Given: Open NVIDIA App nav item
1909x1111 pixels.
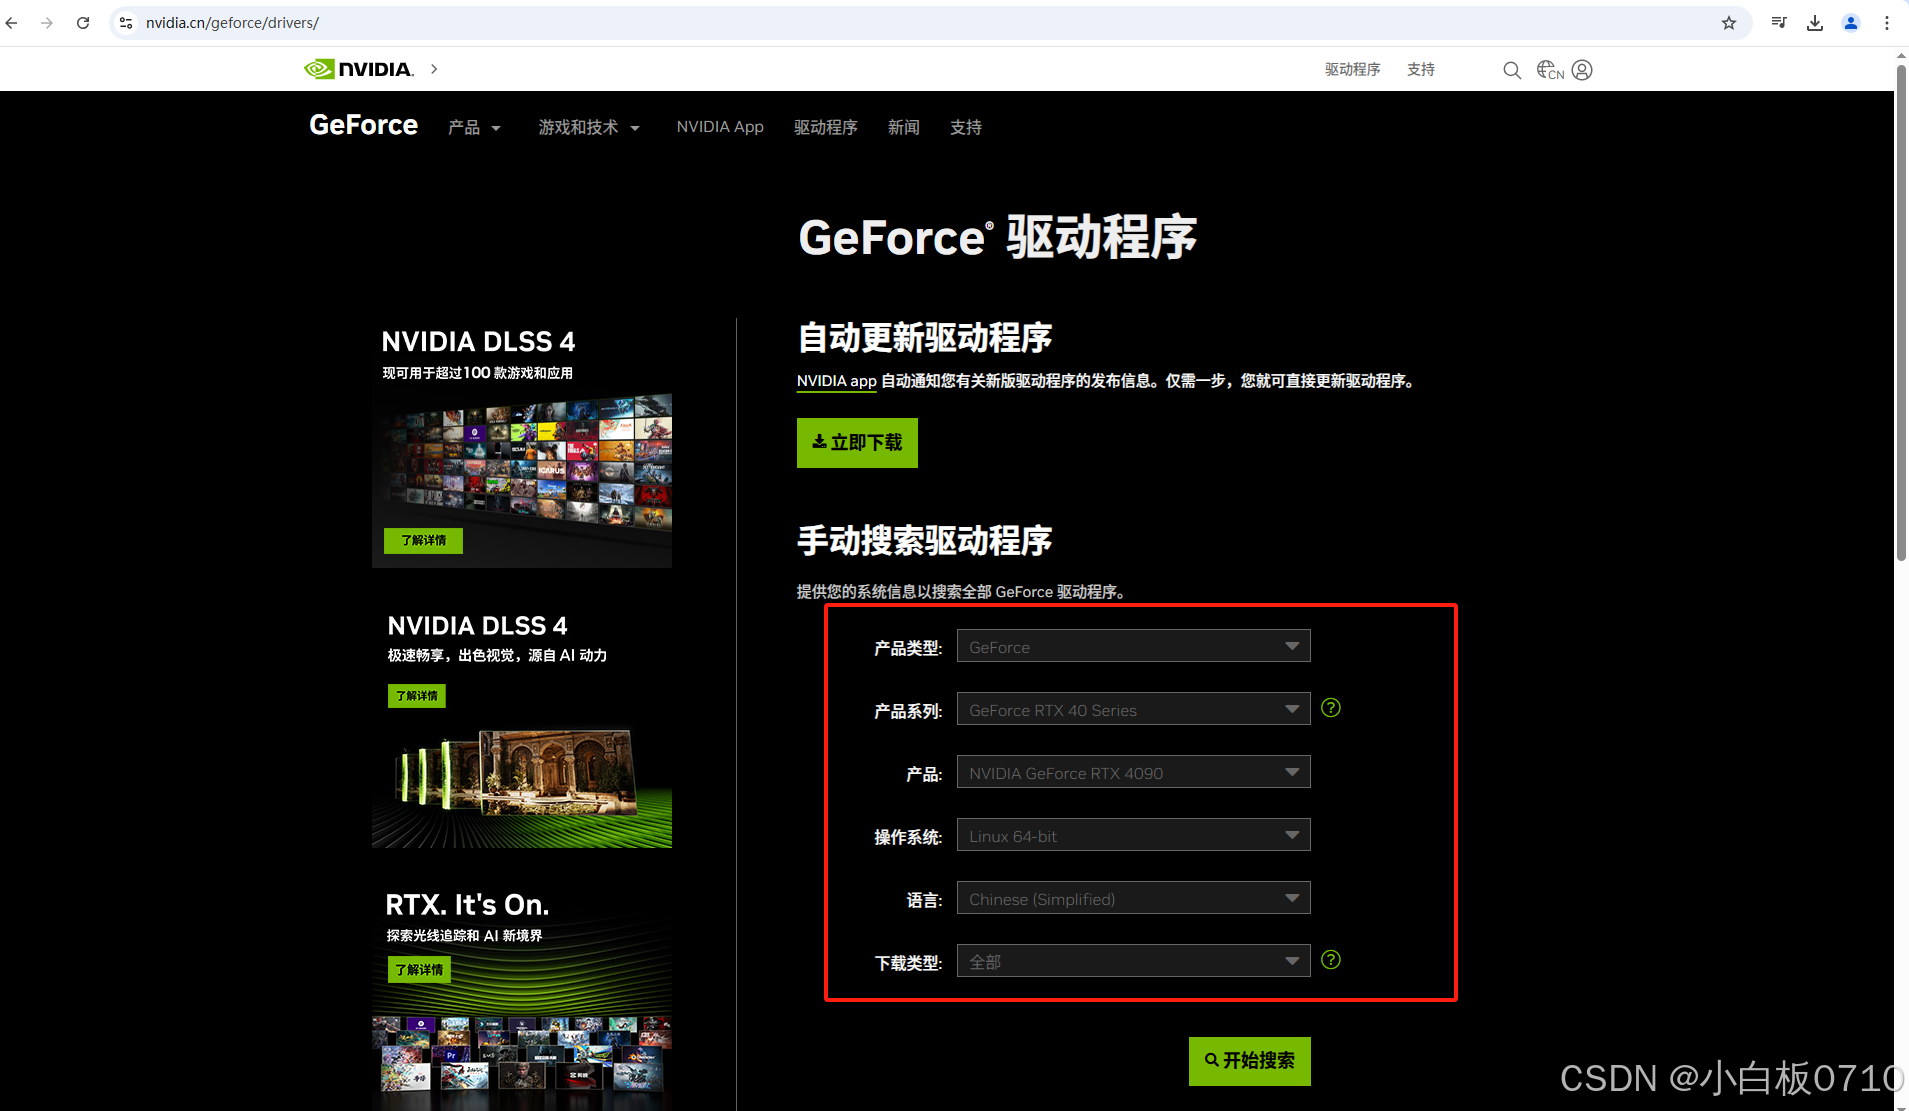Looking at the screenshot, I should 720,127.
